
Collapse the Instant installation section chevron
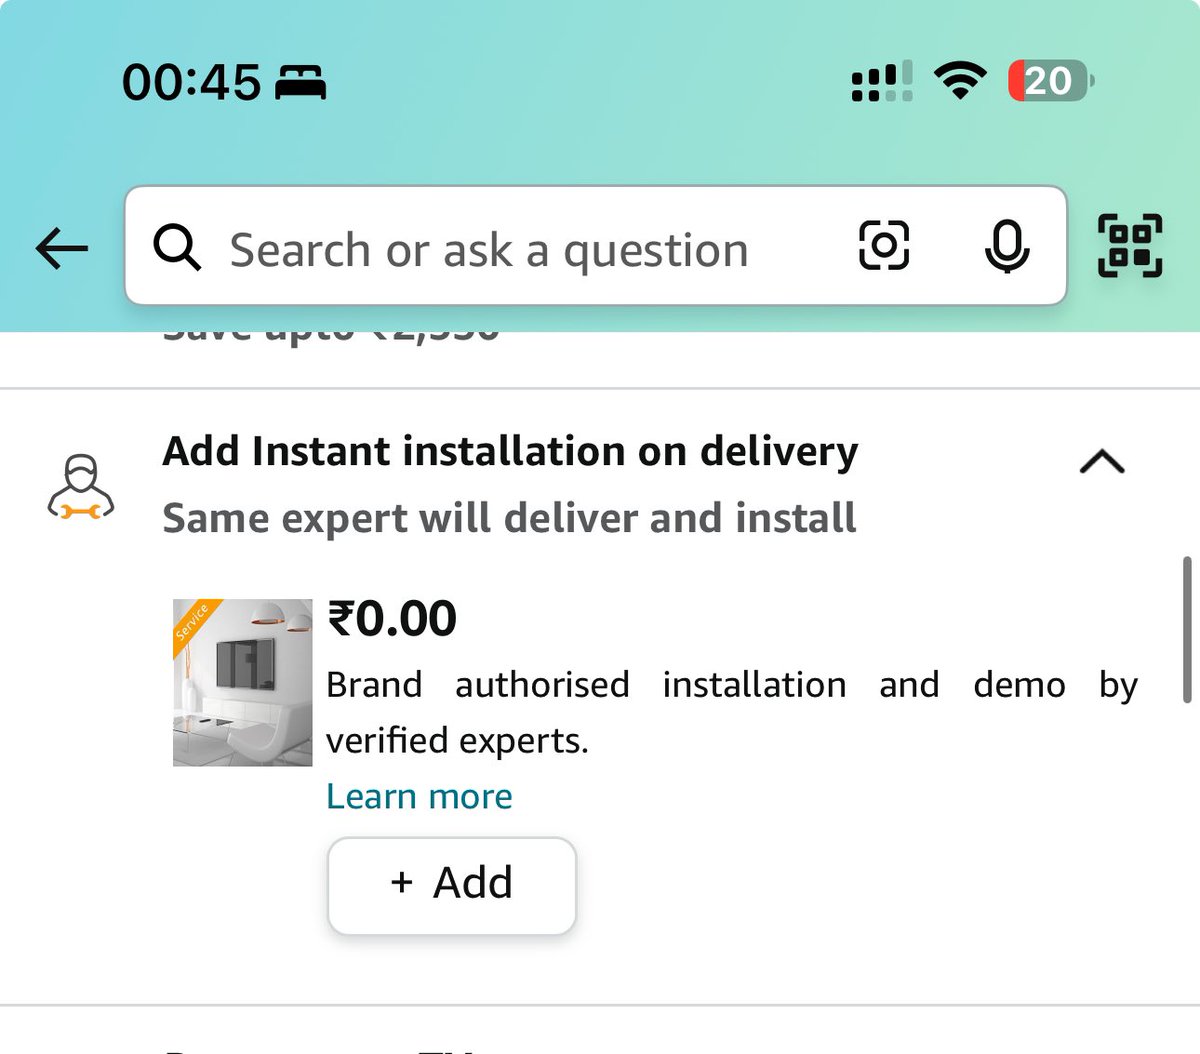(1102, 462)
